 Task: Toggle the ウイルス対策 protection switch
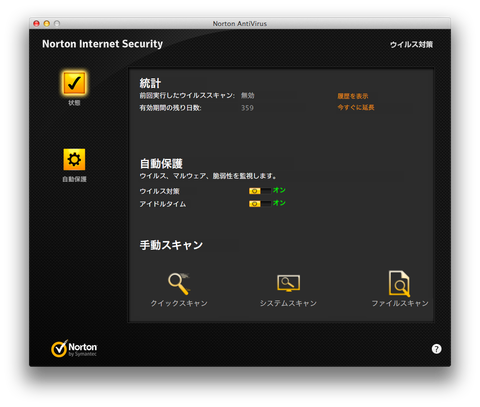pos(260,191)
